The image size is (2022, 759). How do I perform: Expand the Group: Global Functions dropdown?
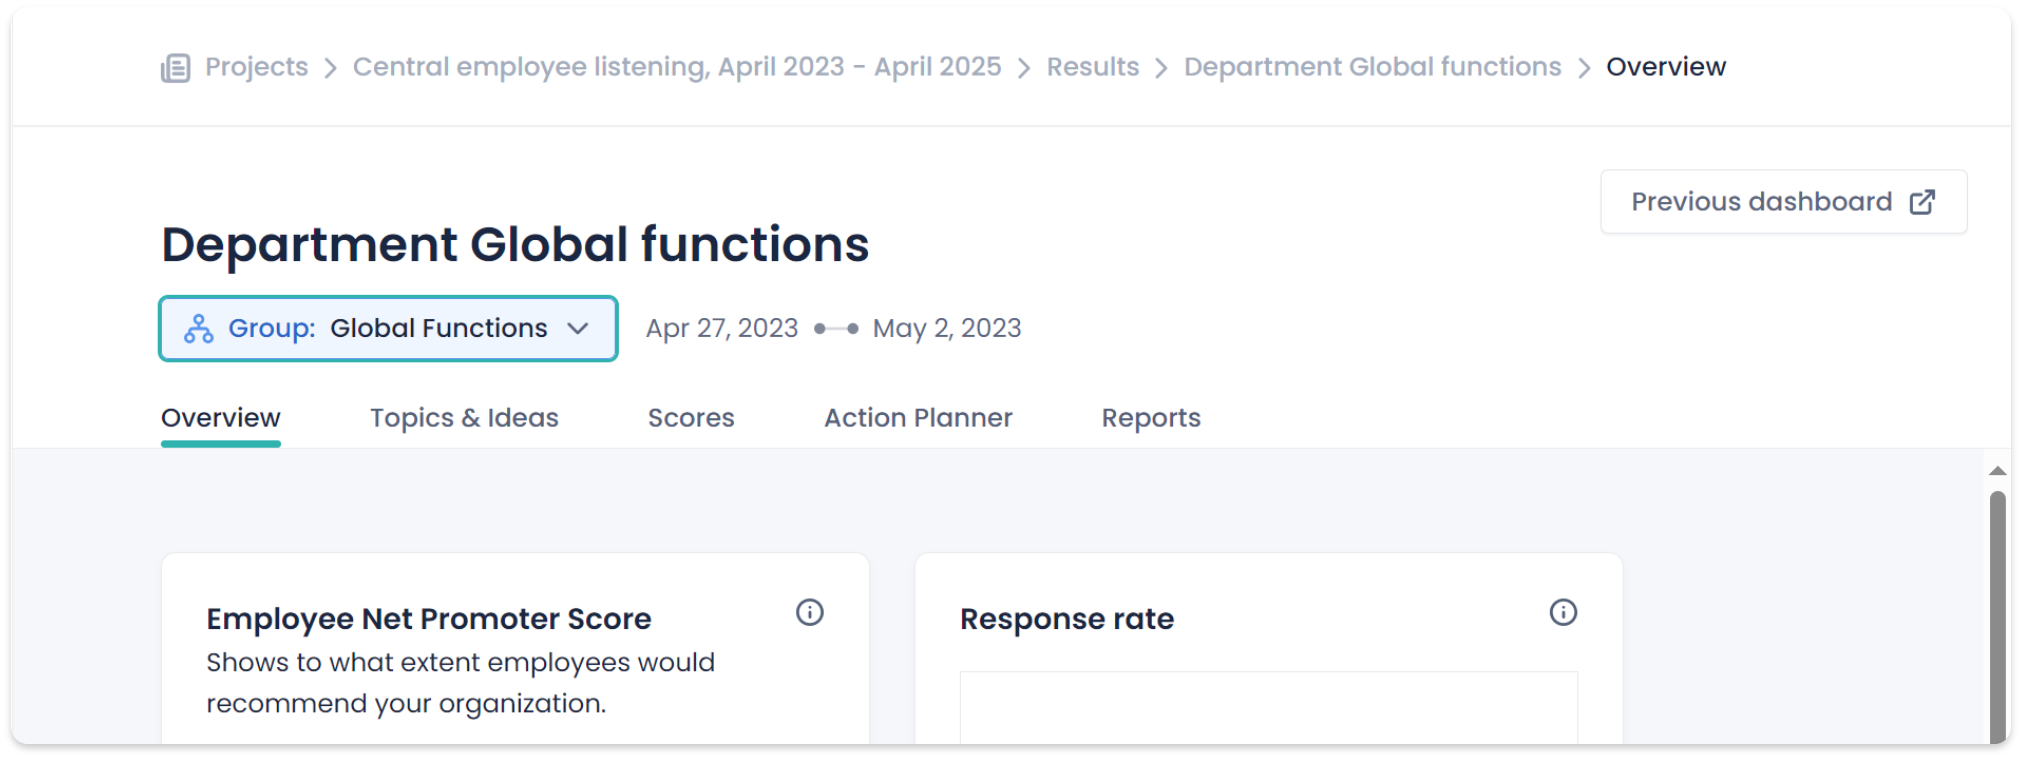click(x=388, y=328)
